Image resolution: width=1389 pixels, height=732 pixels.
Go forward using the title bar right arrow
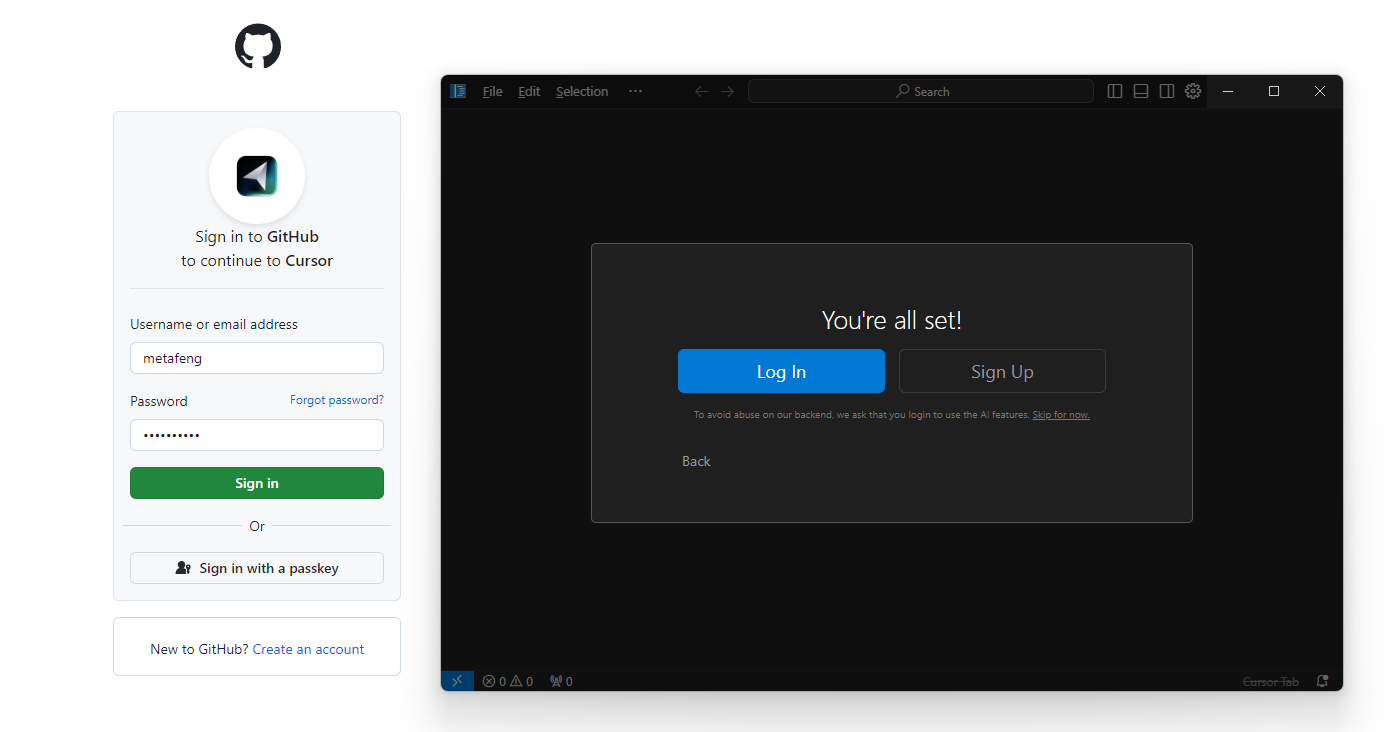tap(728, 91)
